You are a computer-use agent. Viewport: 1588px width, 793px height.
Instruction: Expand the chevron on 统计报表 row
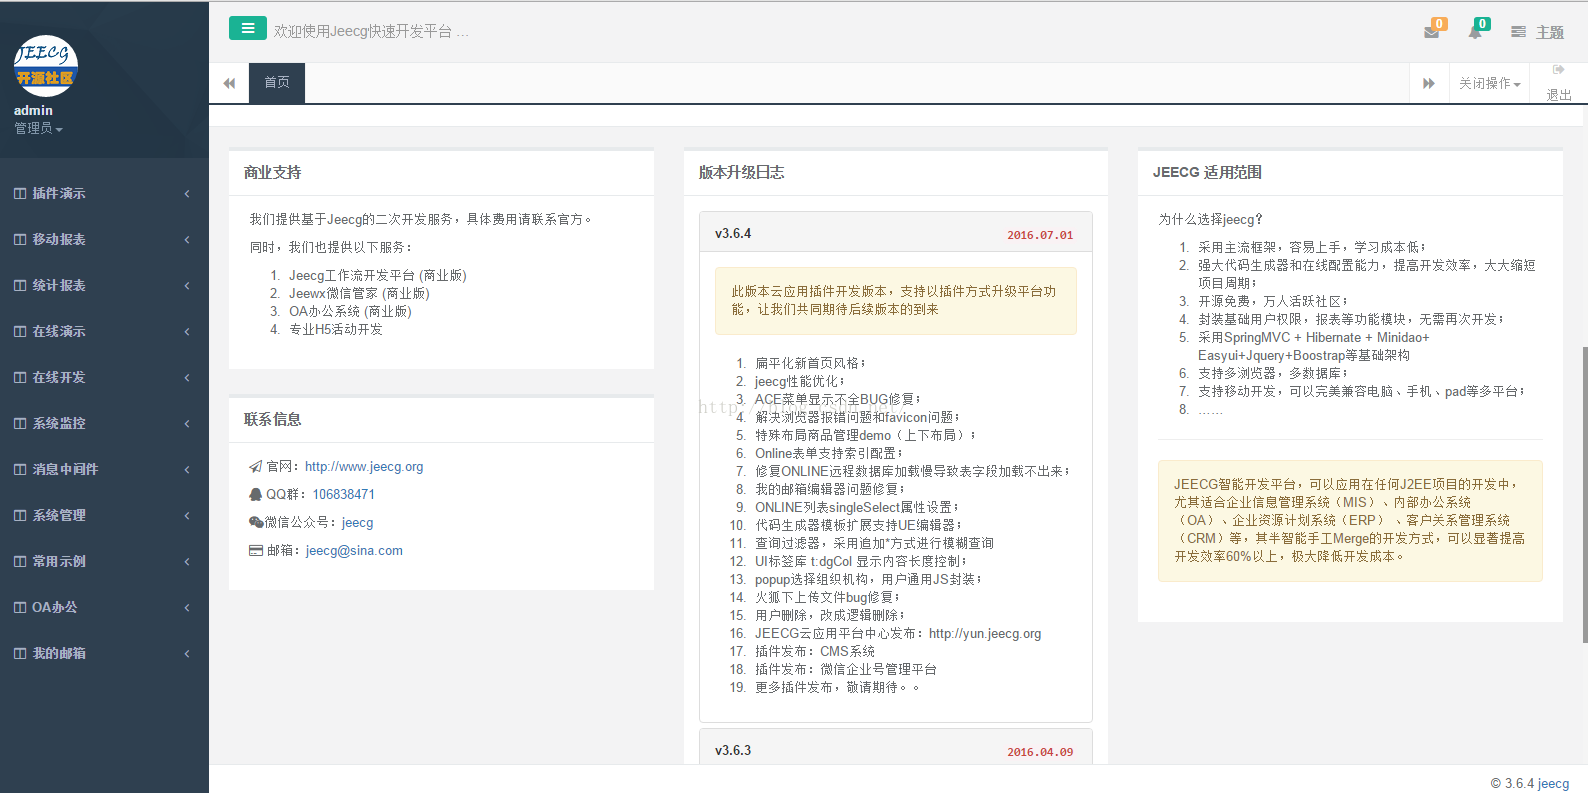(x=187, y=286)
